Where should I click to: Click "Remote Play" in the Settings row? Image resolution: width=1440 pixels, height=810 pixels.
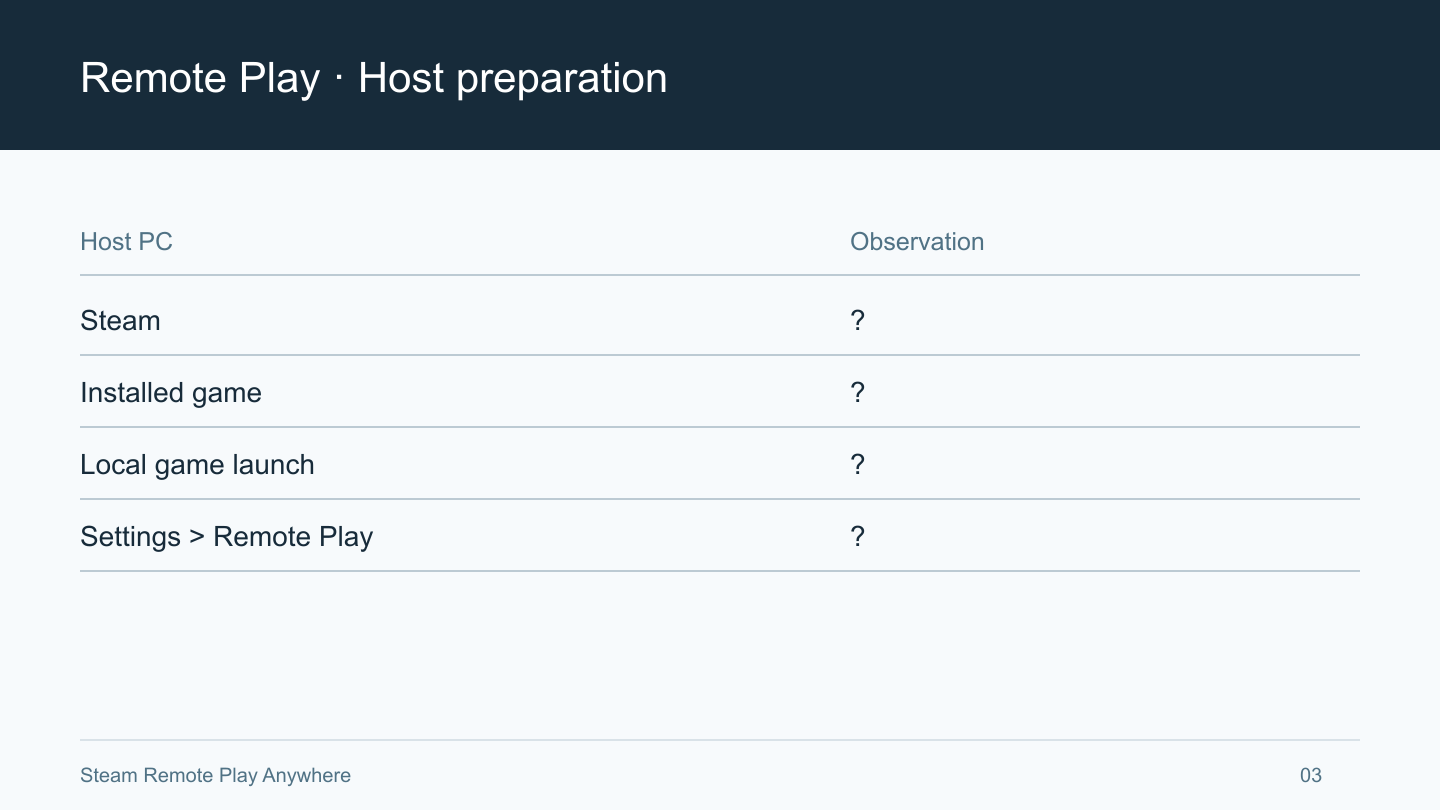293,537
